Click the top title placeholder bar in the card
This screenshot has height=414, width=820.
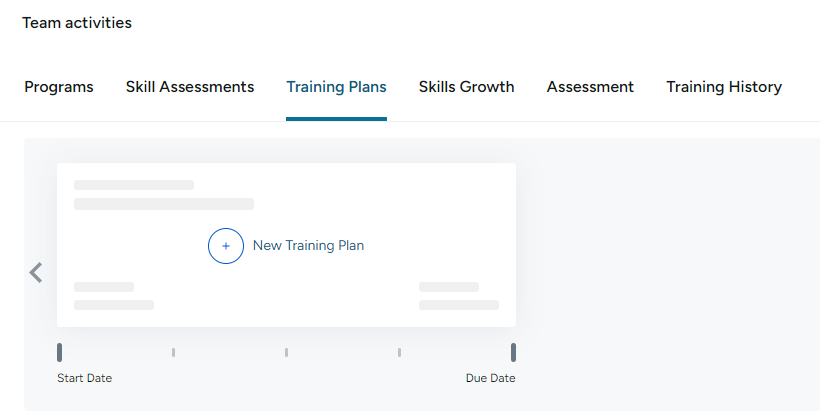[x=134, y=185]
